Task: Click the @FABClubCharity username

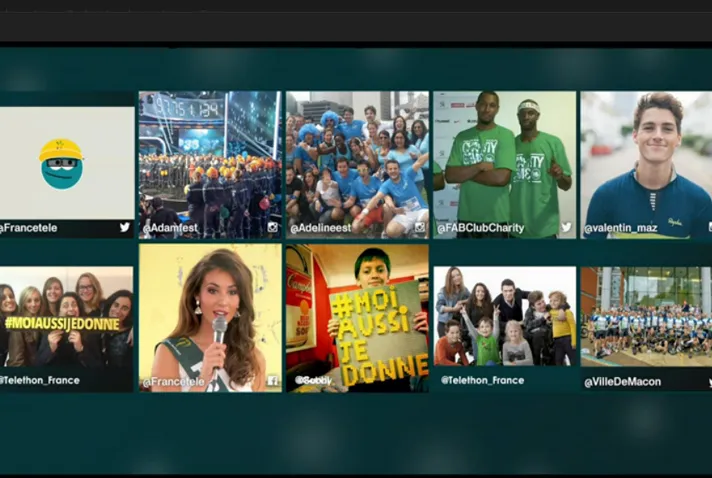Action: coord(481,228)
